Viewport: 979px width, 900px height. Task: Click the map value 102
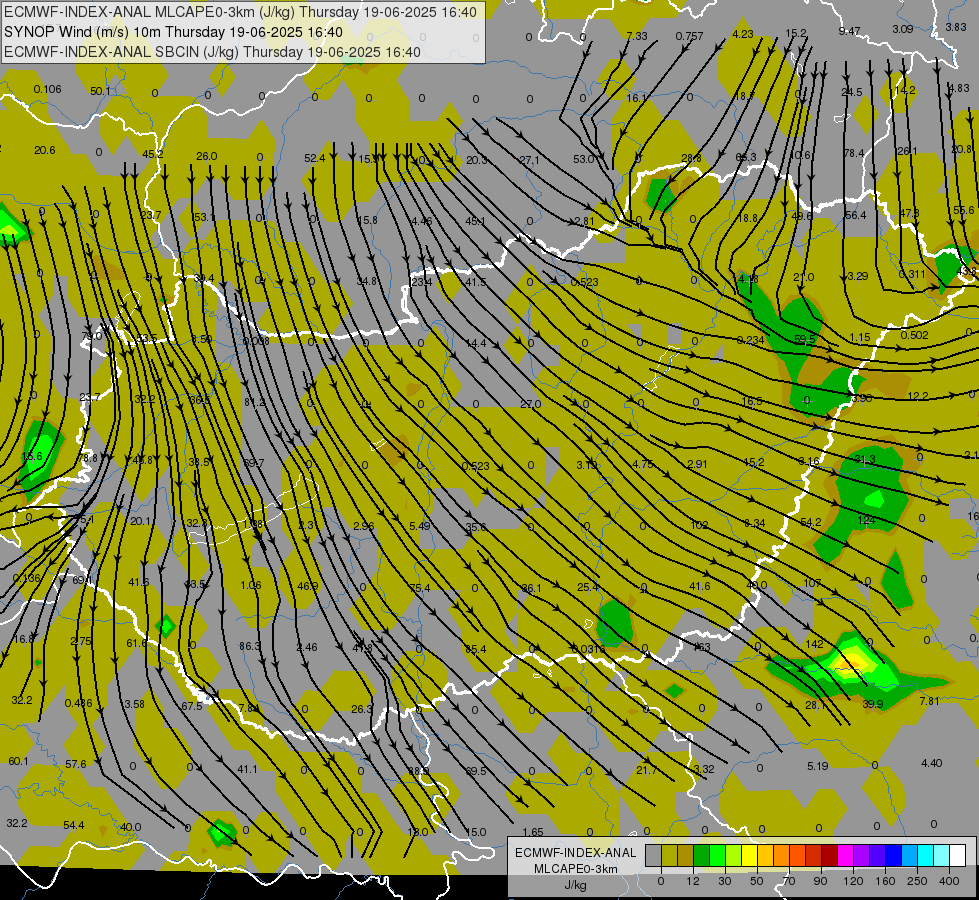coord(700,525)
